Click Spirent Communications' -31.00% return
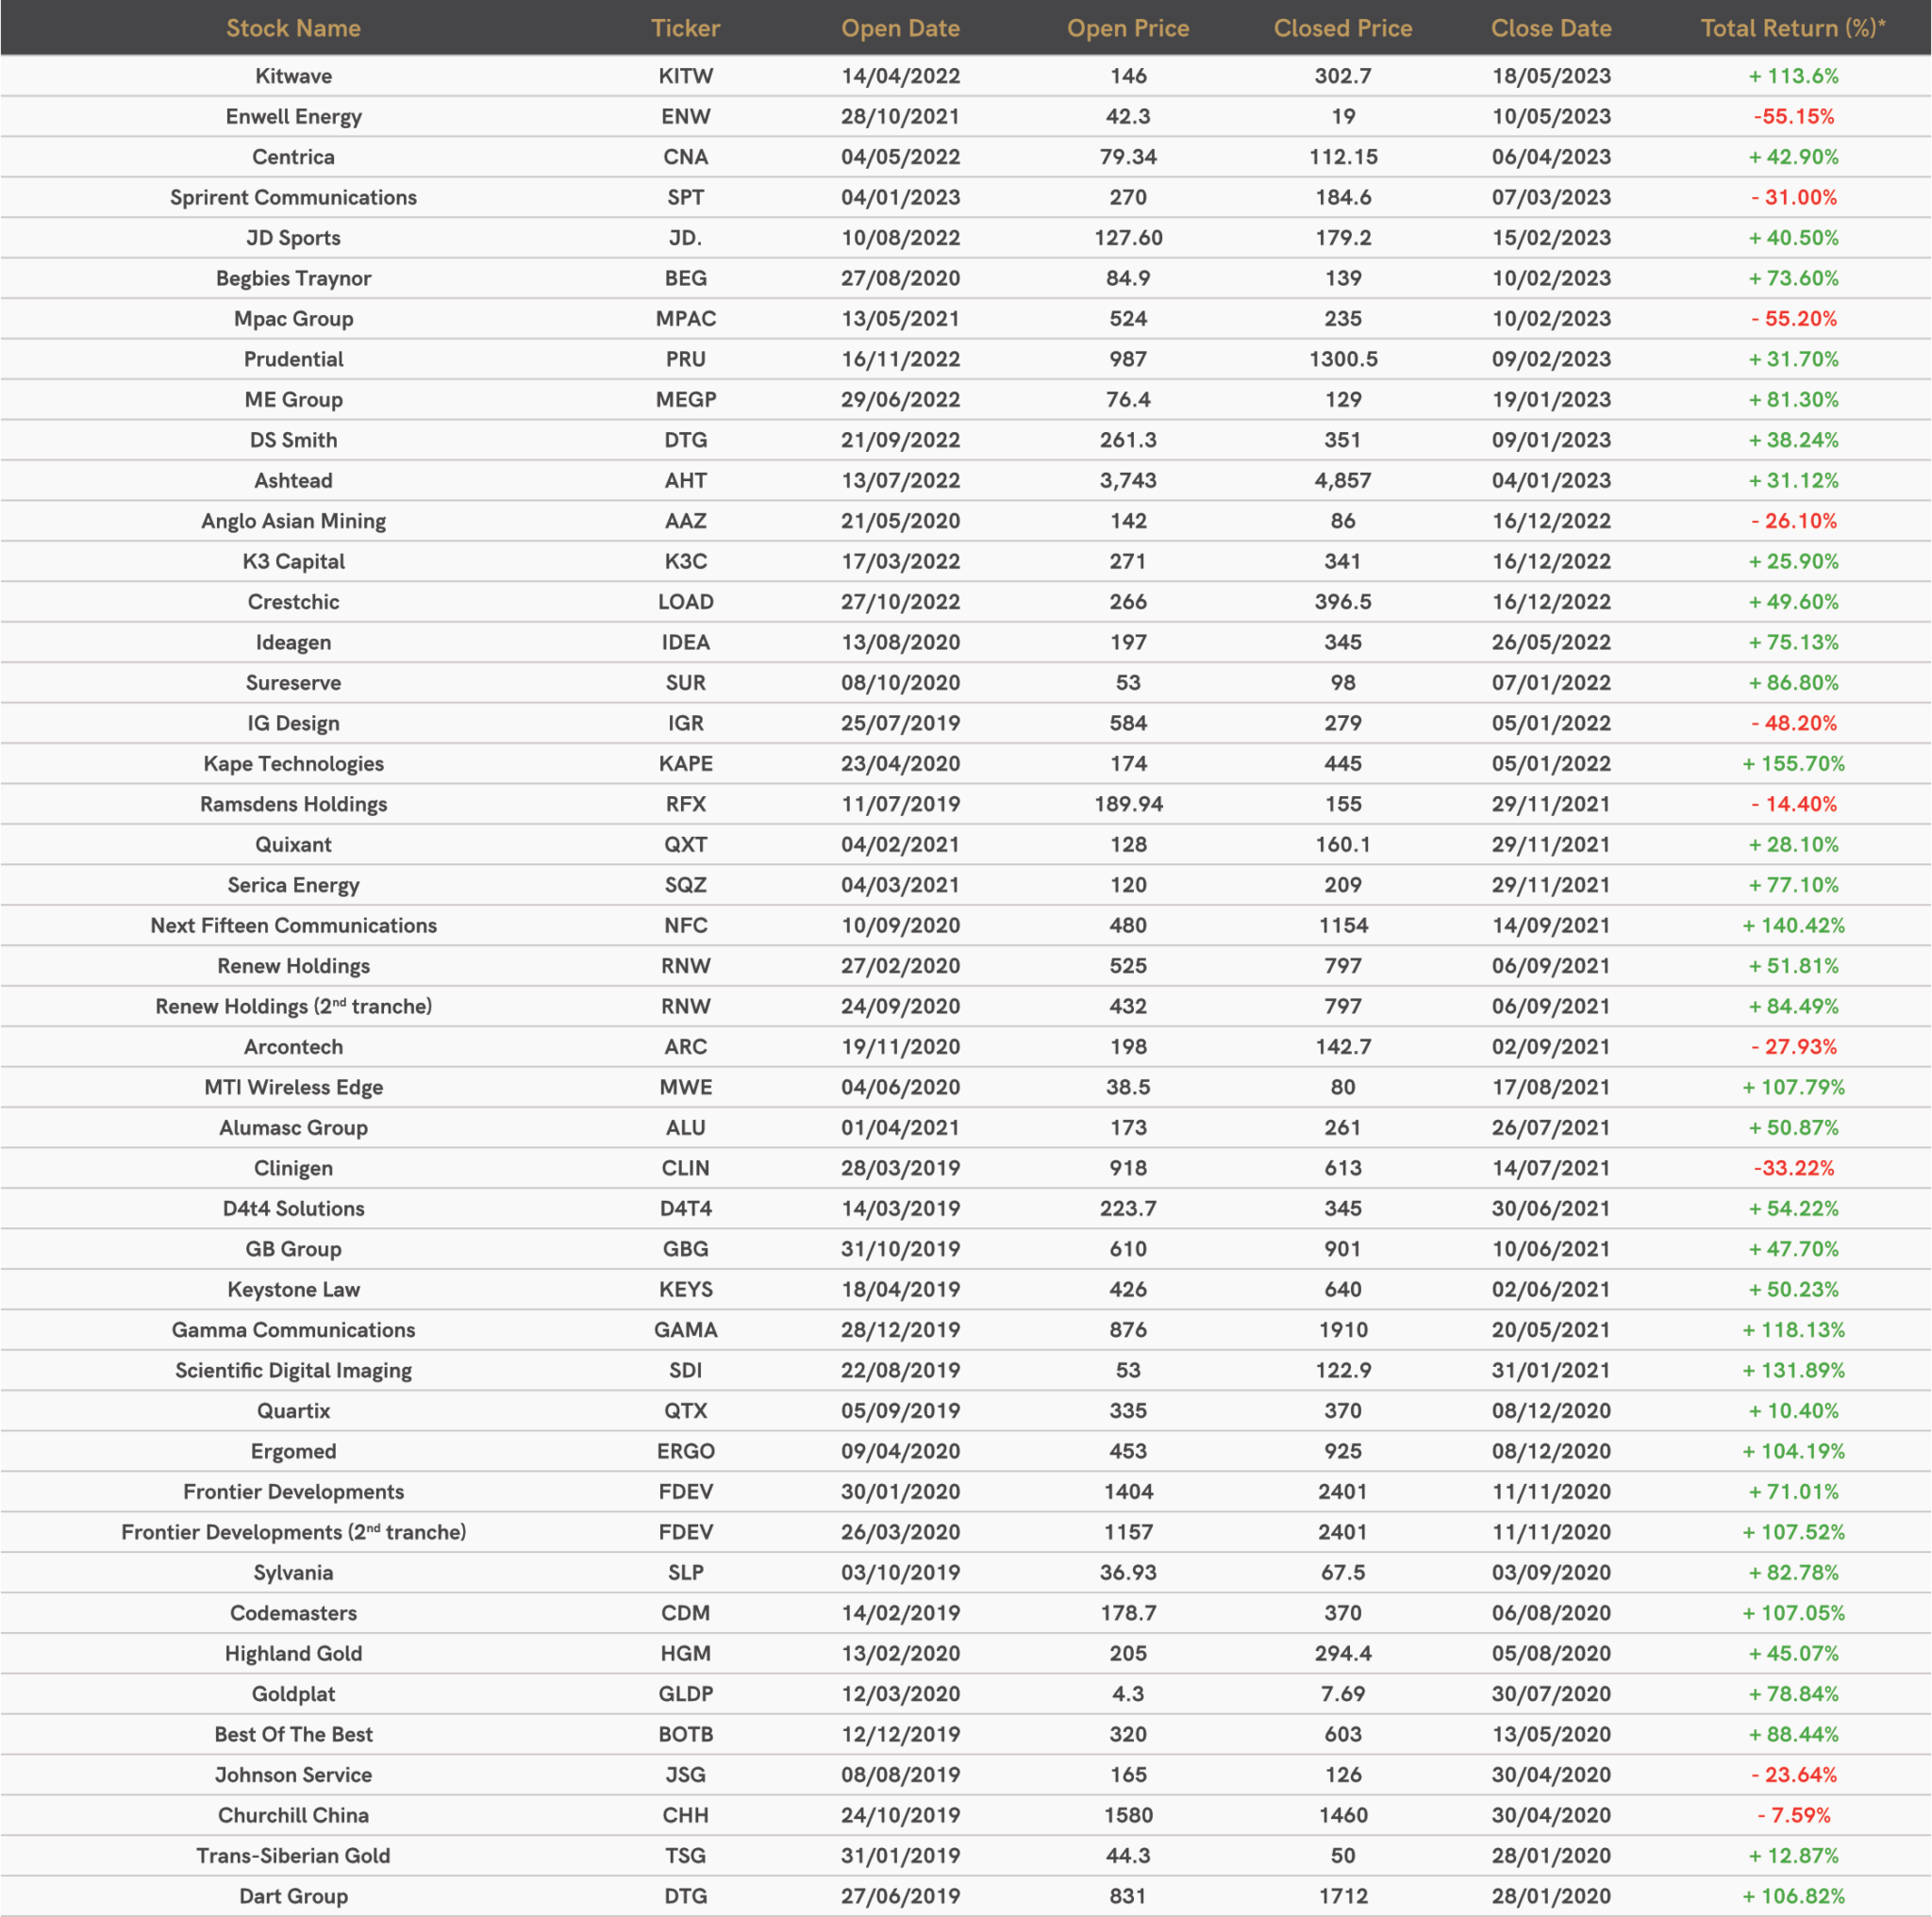Screen dimensions: 1932x1917 click(1794, 197)
